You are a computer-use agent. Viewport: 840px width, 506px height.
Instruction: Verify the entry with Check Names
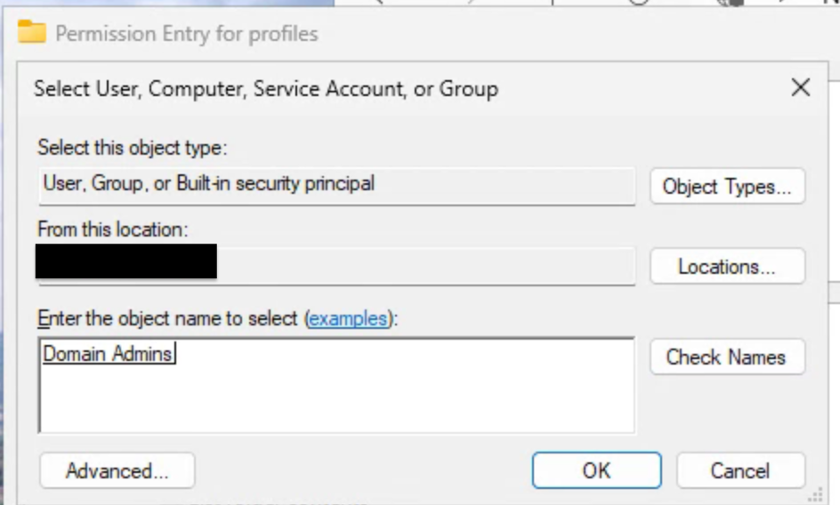pos(727,357)
